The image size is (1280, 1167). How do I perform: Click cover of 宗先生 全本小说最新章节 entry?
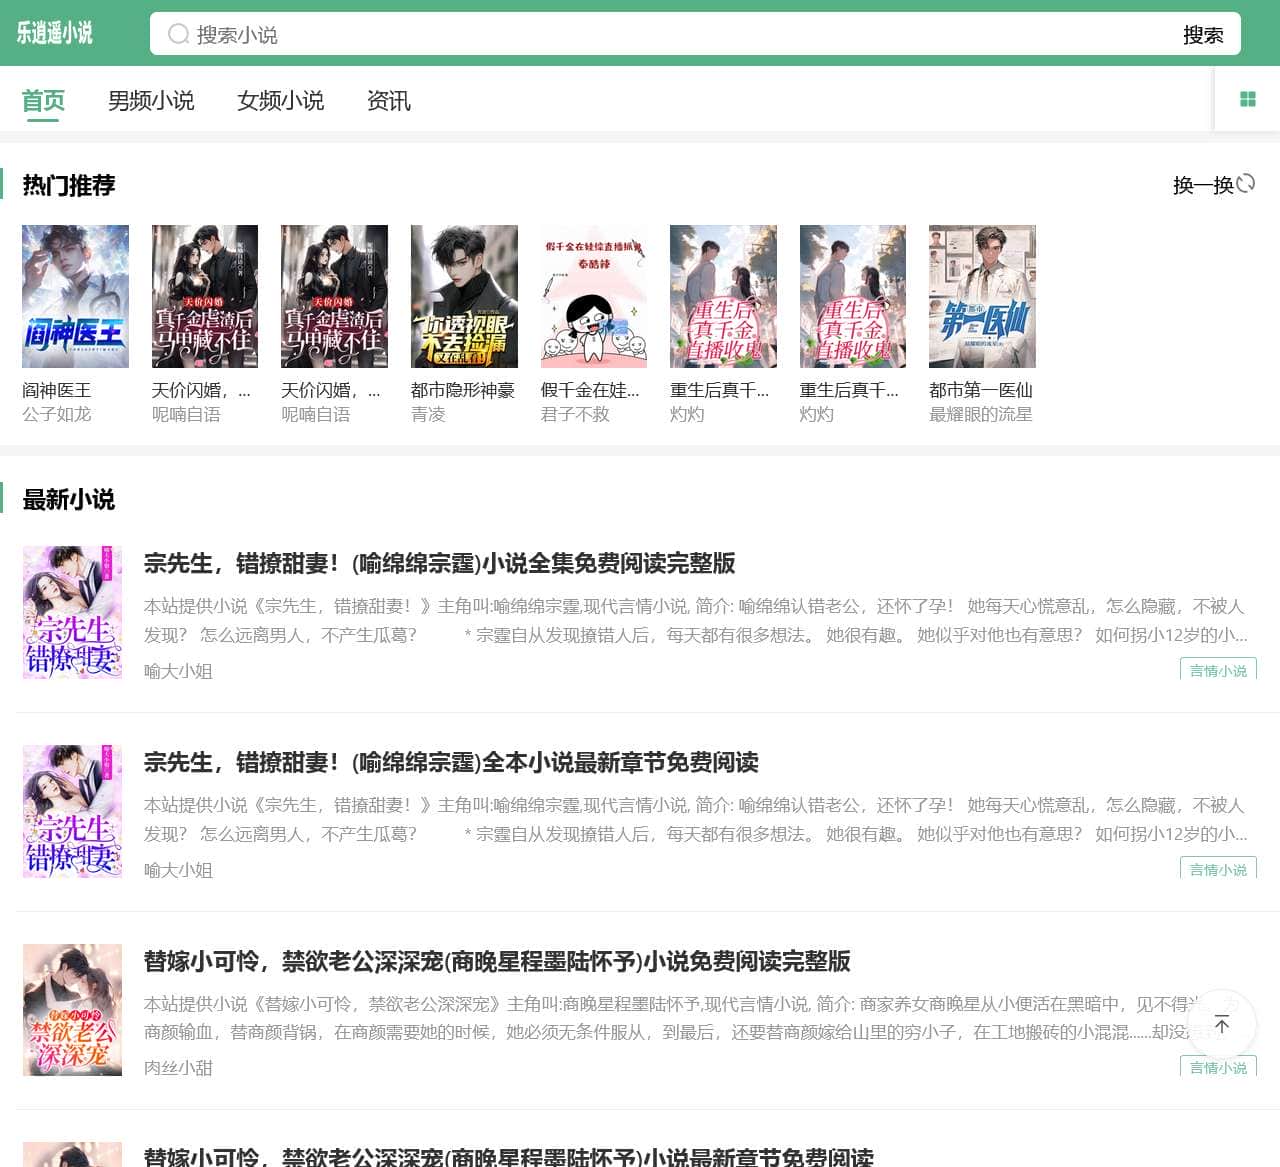[x=72, y=811]
